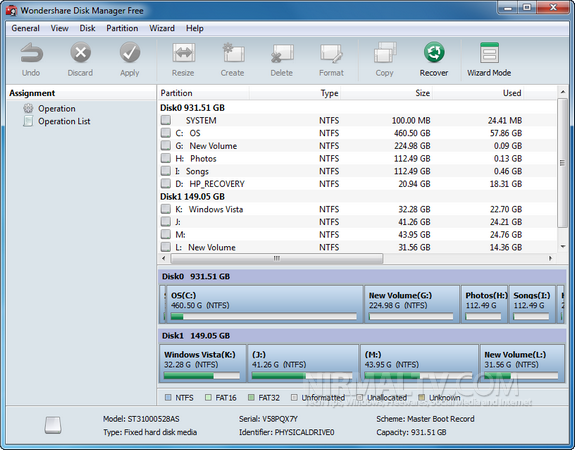Click the horizontal scrollbar left arrow
Image resolution: width=575 pixels, height=450 pixels.
tap(164, 258)
